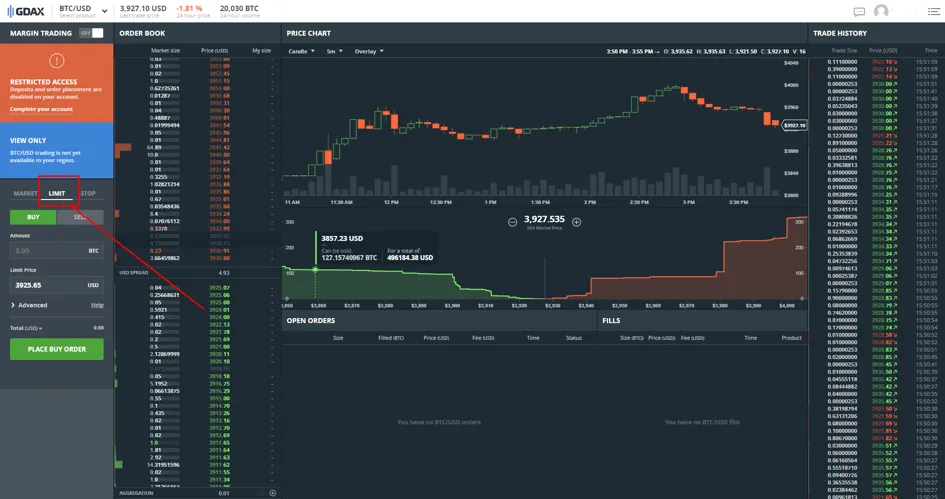Click the Place Buy Order button
Viewport: 945px width, 499px height.
[x=57, y=349]
